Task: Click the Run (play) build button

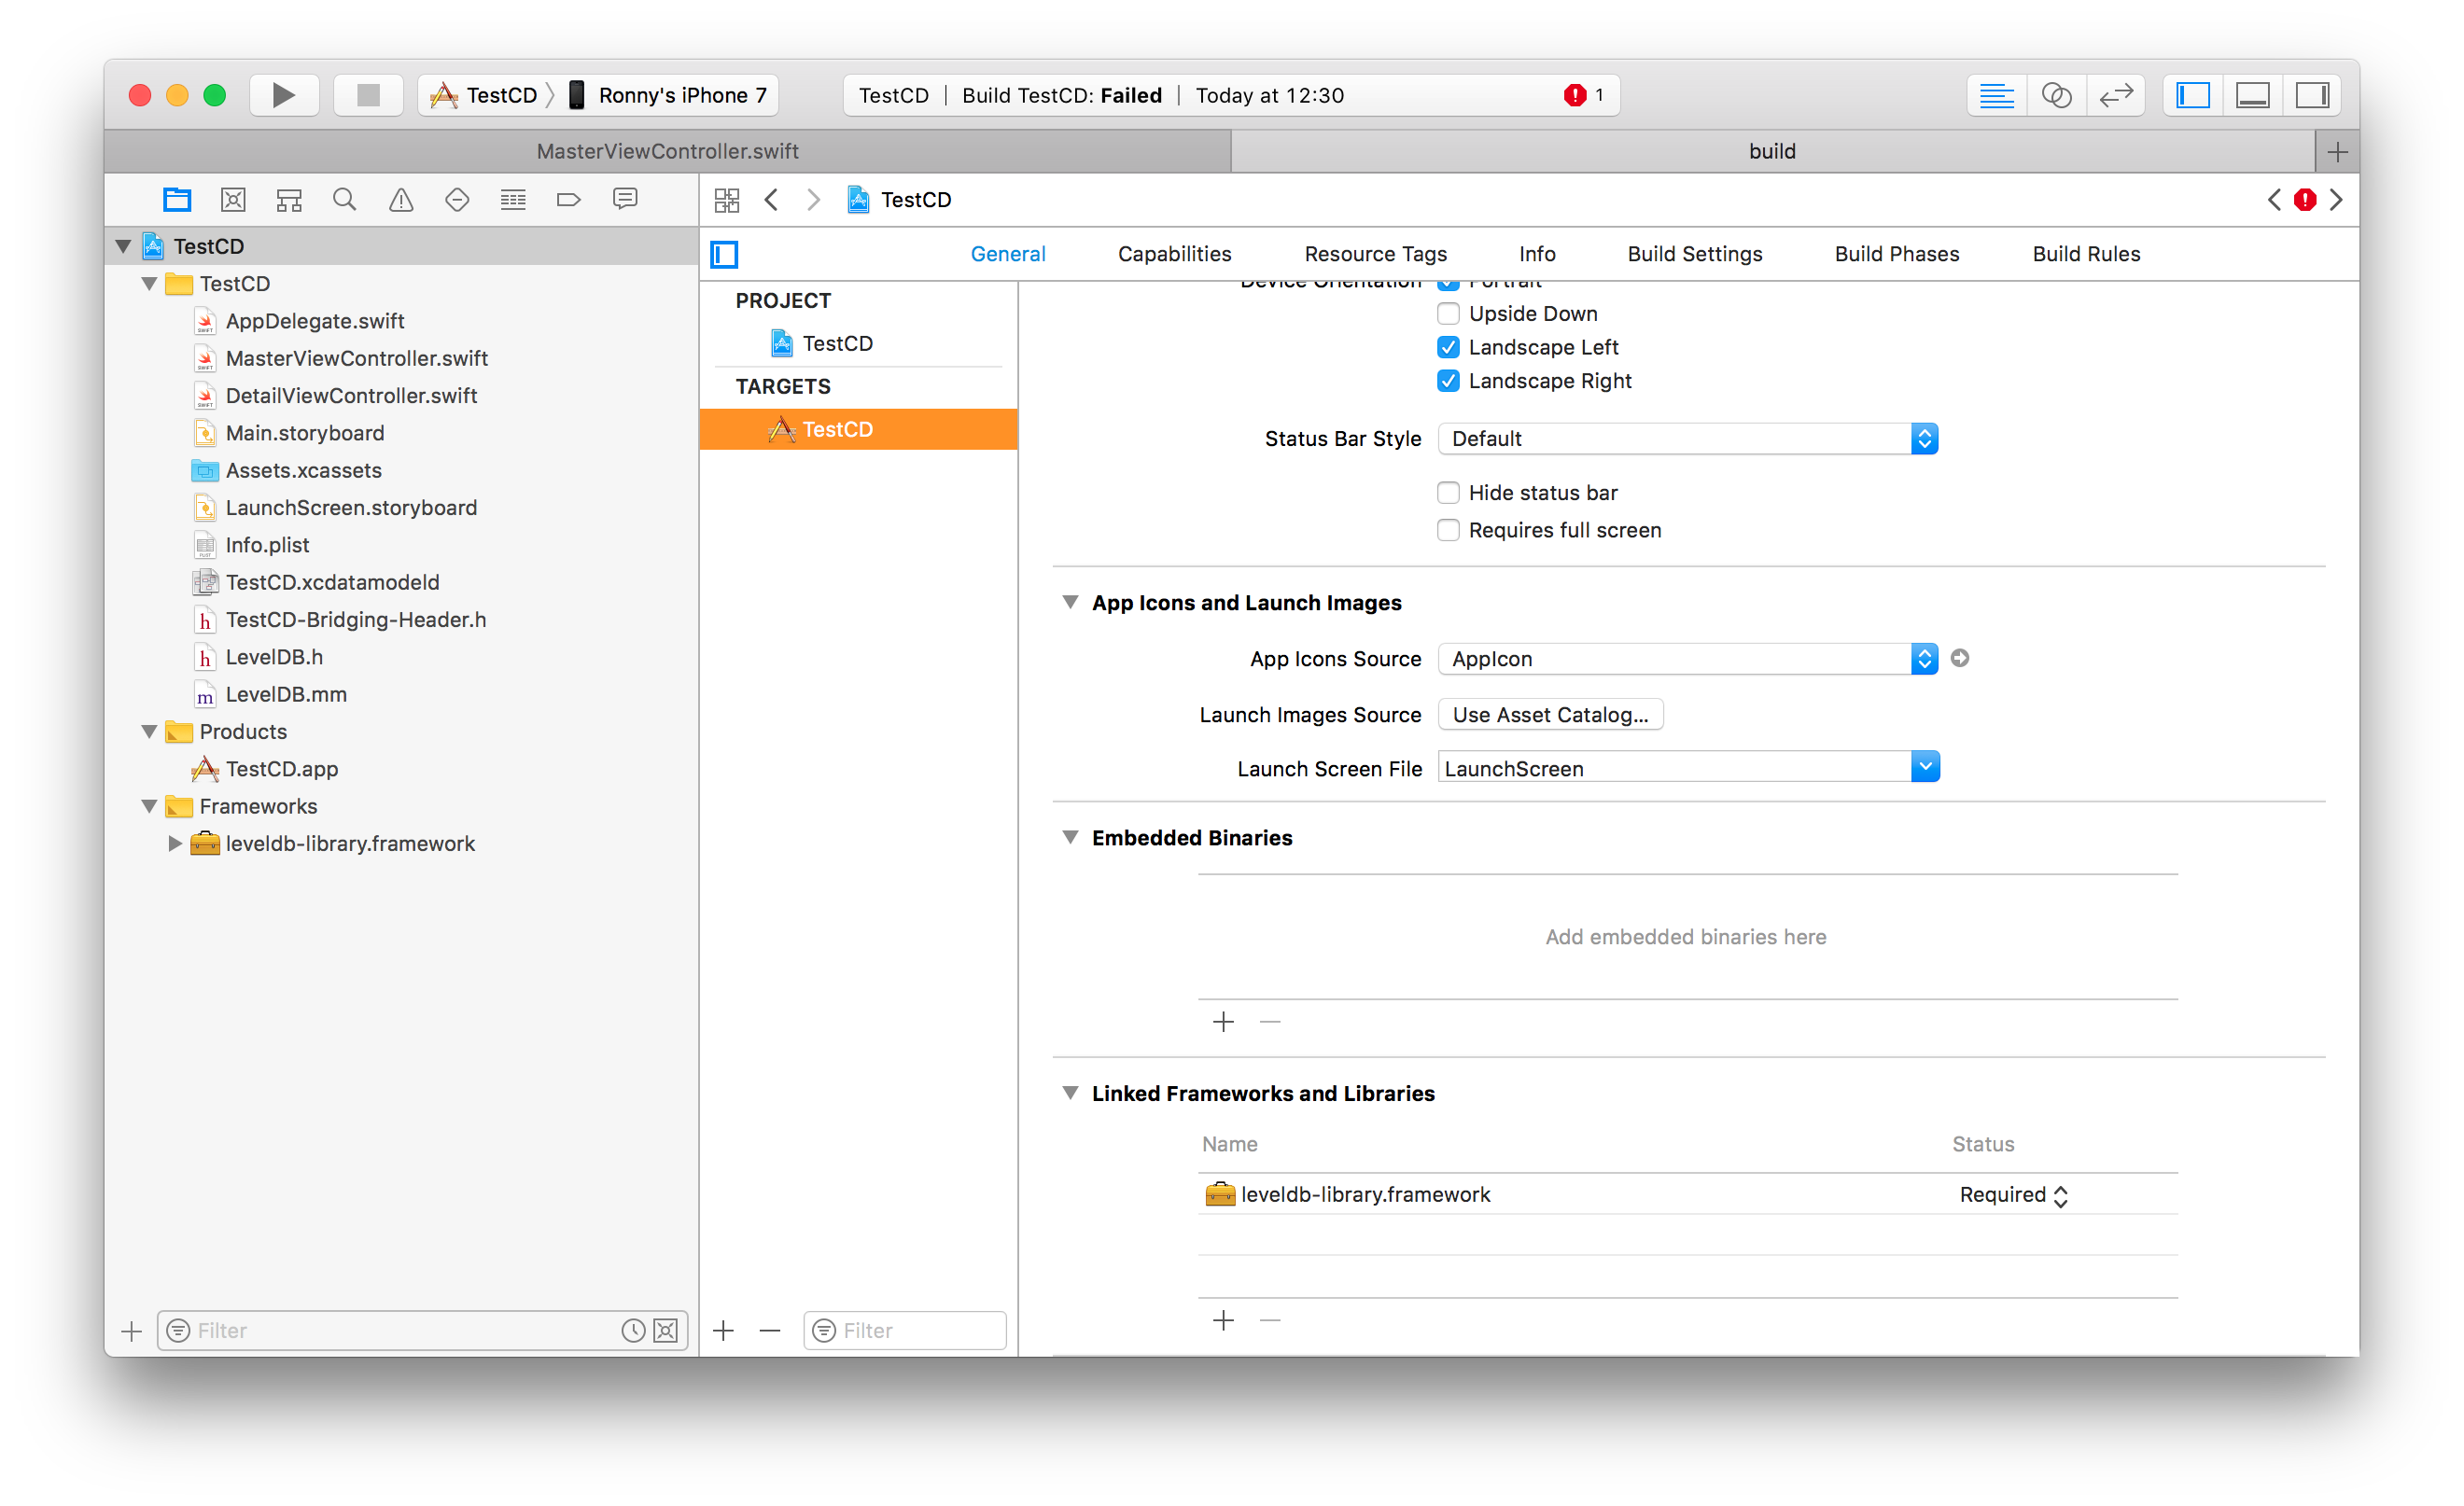Action: pos(283,95)
